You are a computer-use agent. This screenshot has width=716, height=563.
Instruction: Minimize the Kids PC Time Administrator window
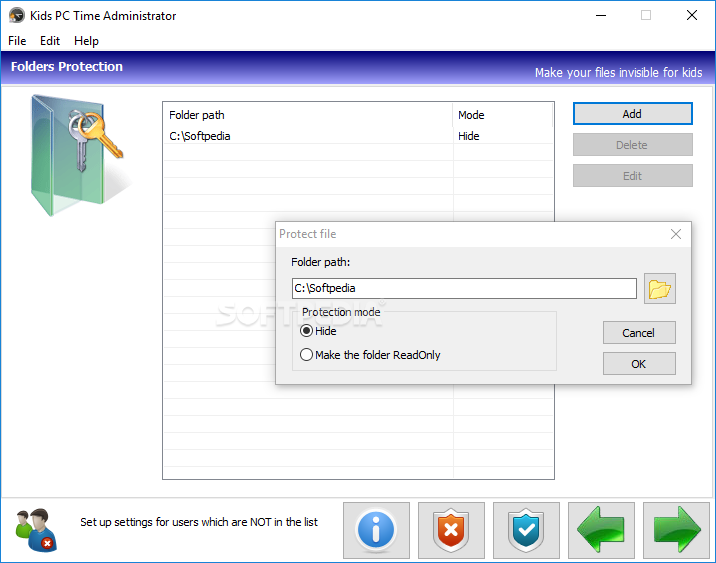point(601,16)
